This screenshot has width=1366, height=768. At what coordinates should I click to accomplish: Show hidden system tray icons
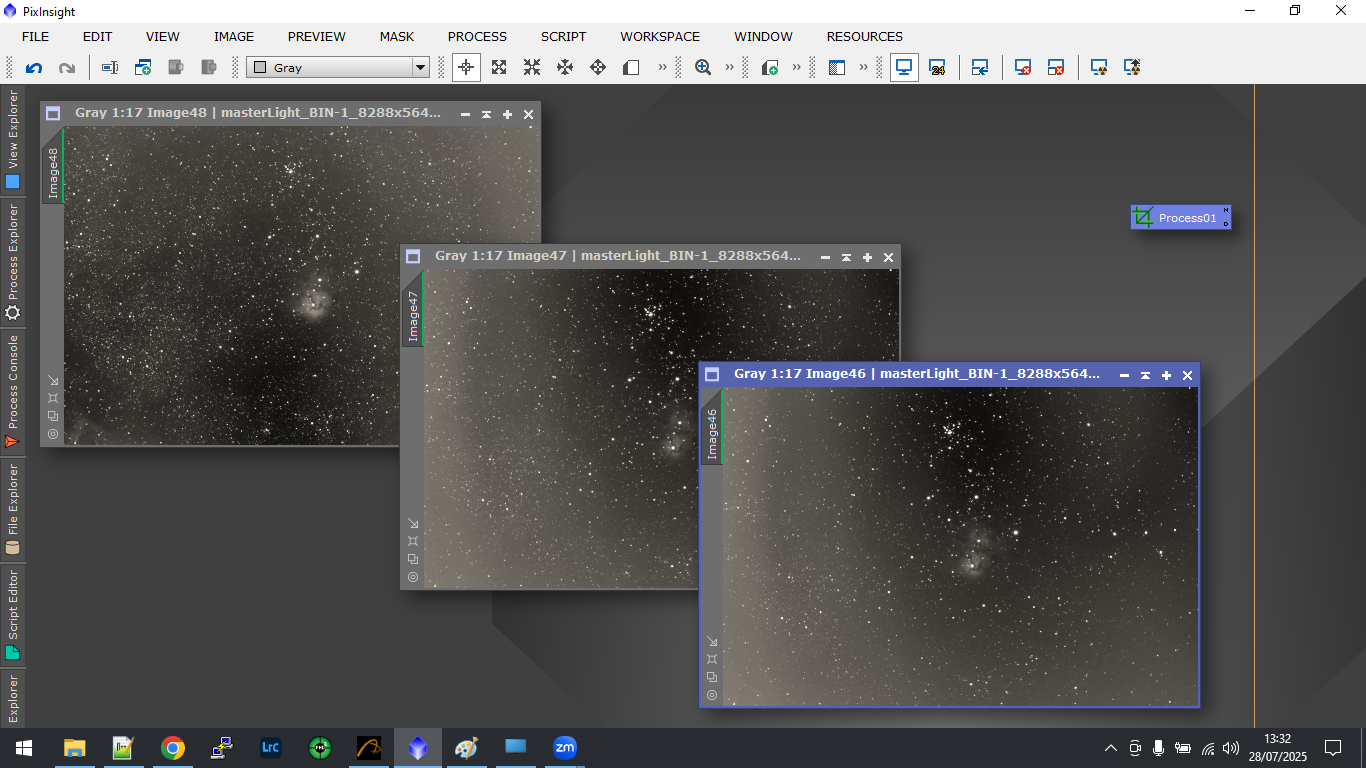(1110, 748)
